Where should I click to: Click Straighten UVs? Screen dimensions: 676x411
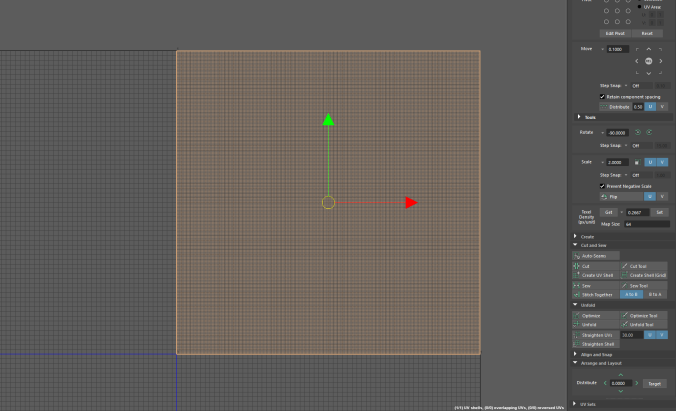pyautogui.click(x=596, y=335)
